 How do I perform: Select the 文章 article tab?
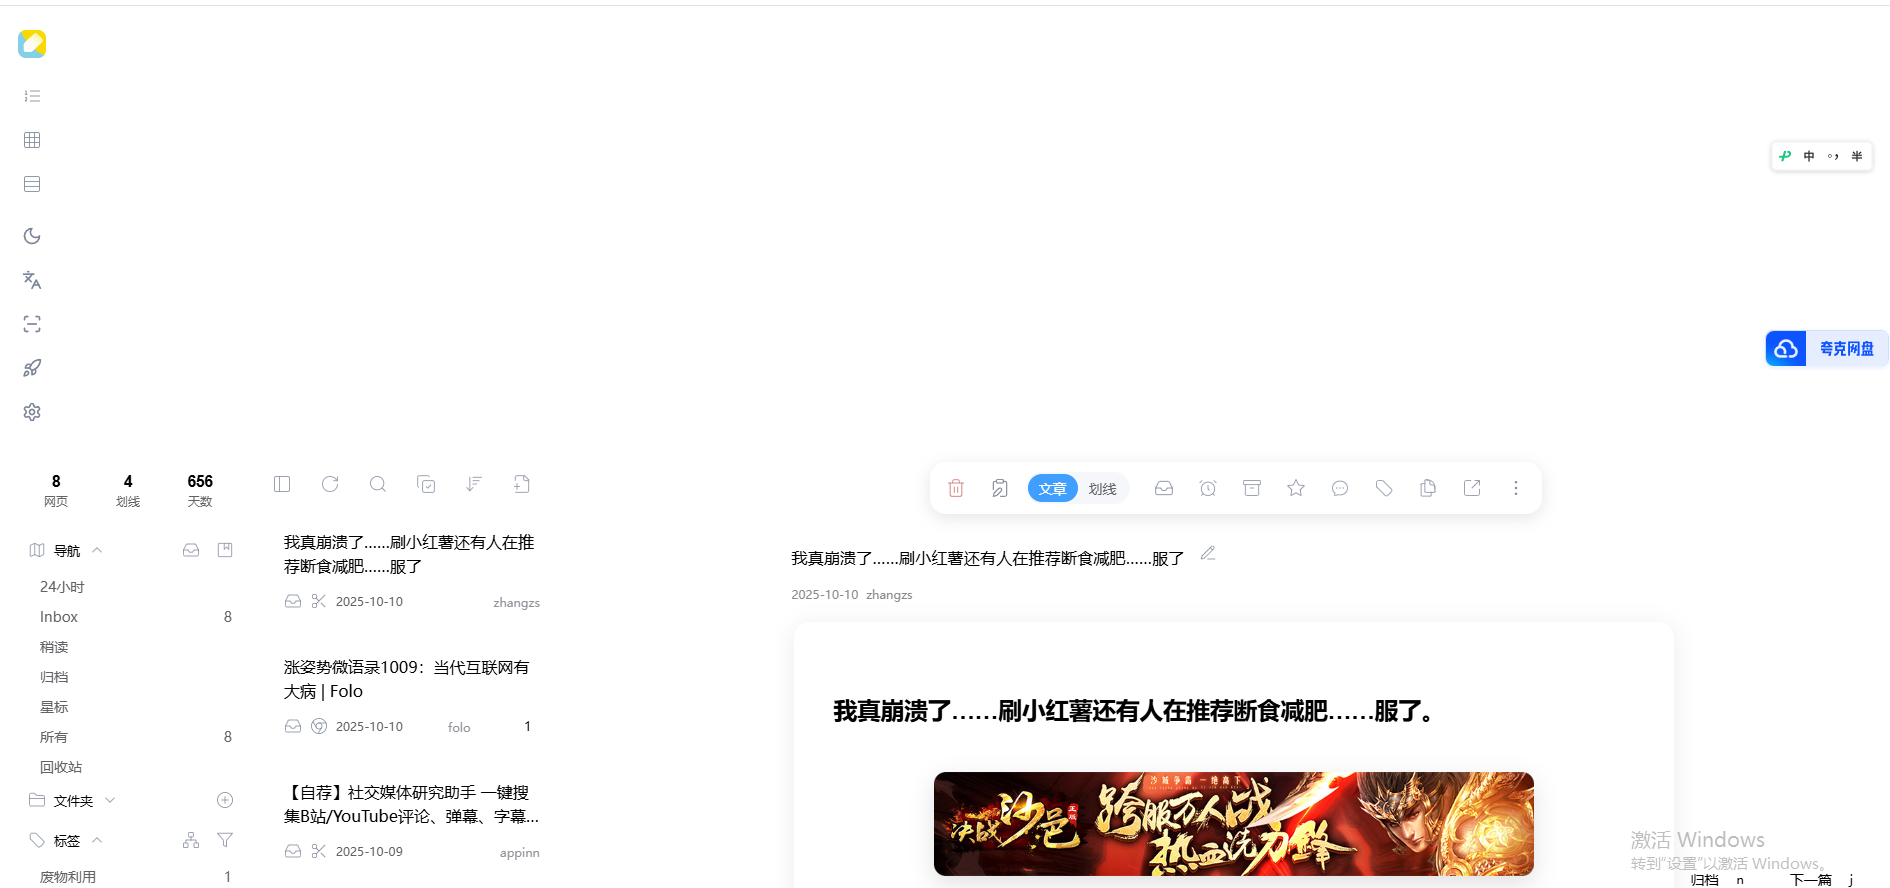tap(1052, 488)
